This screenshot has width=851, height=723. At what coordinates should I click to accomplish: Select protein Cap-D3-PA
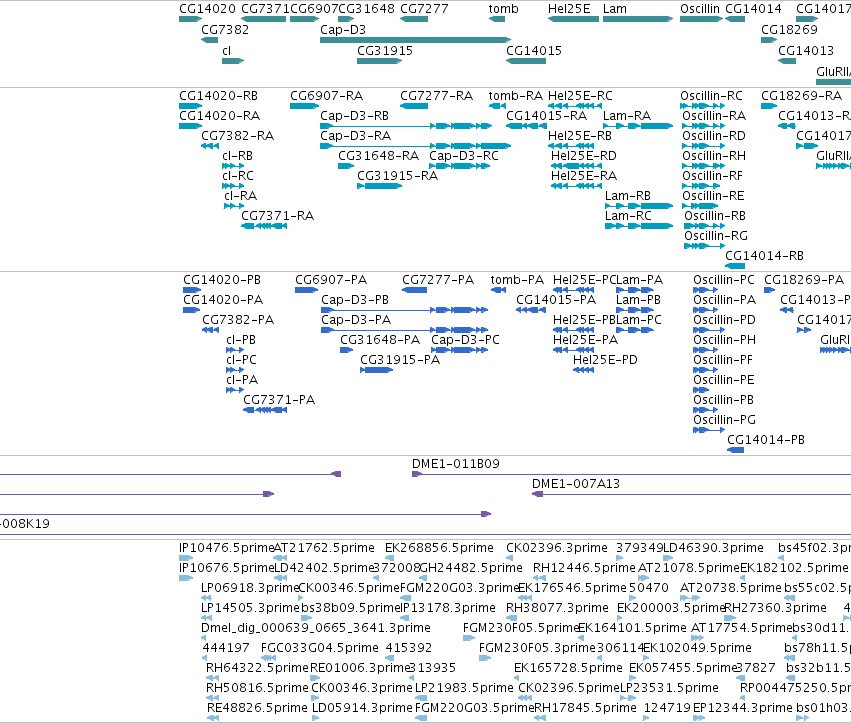tap(356, 320)
